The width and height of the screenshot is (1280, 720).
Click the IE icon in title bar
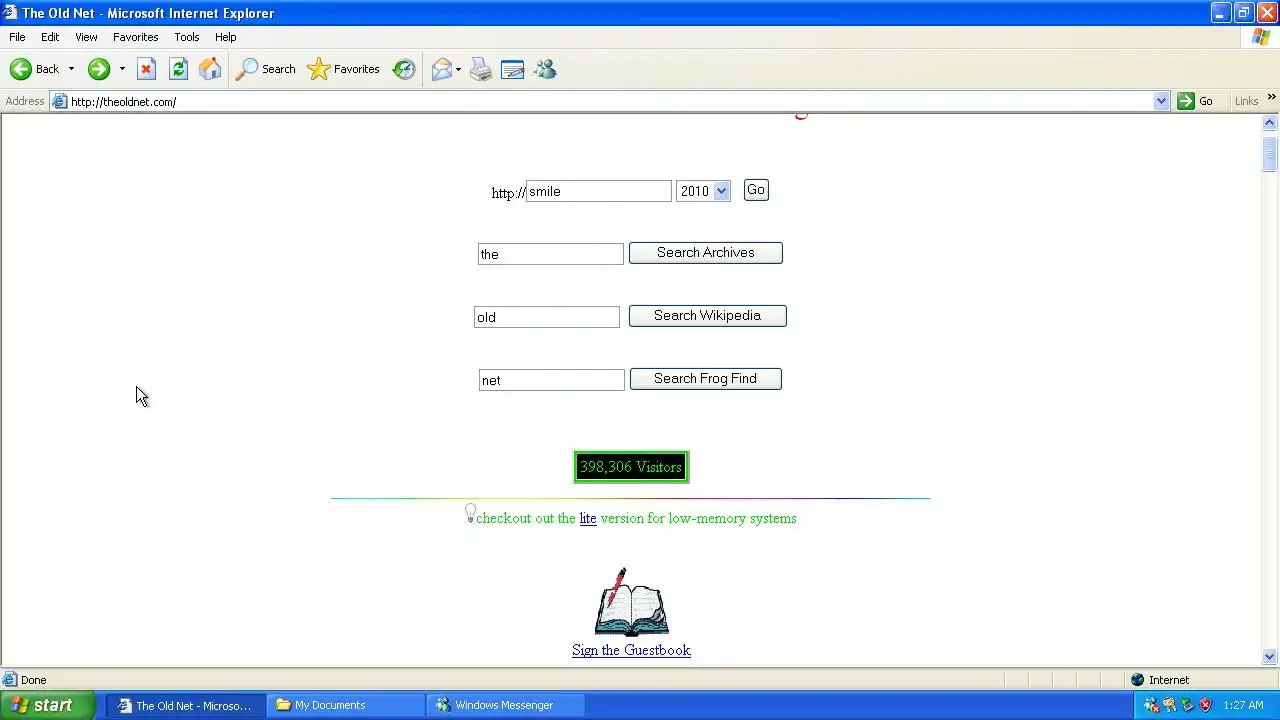(x=10, y=13)
